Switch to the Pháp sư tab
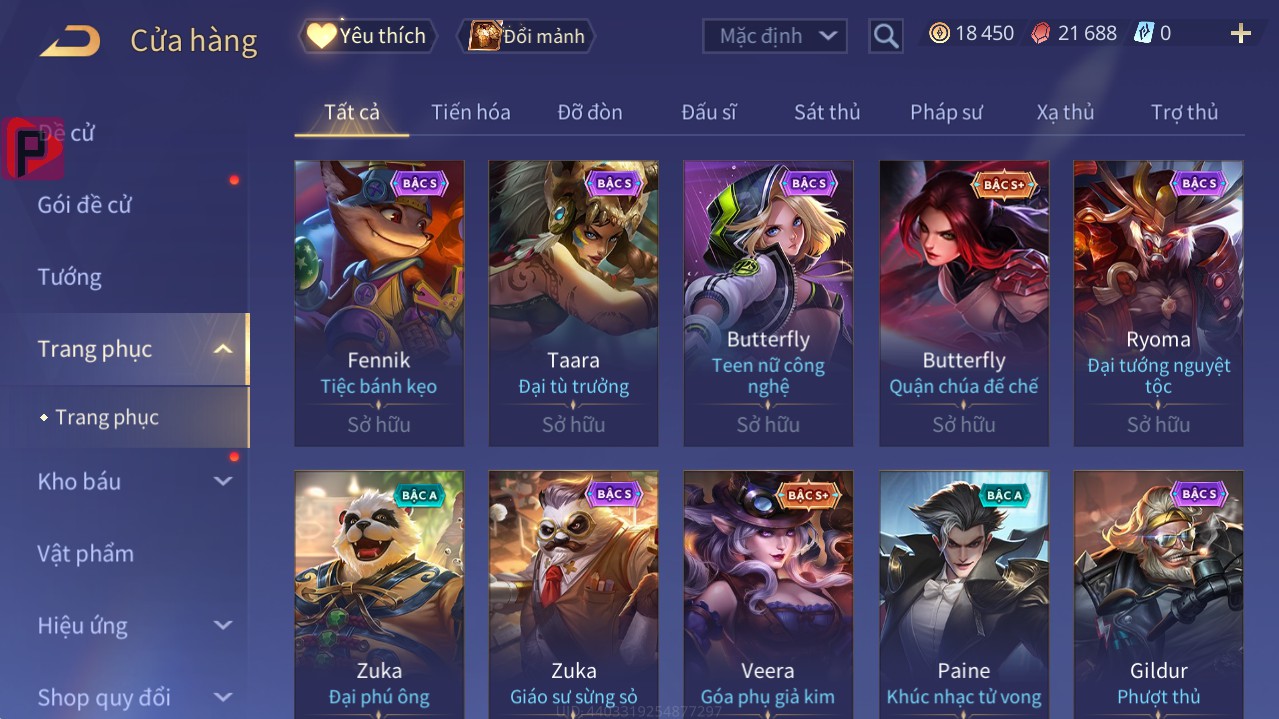The height and width of the screenshot is (719, 1279). click(946, 112)
